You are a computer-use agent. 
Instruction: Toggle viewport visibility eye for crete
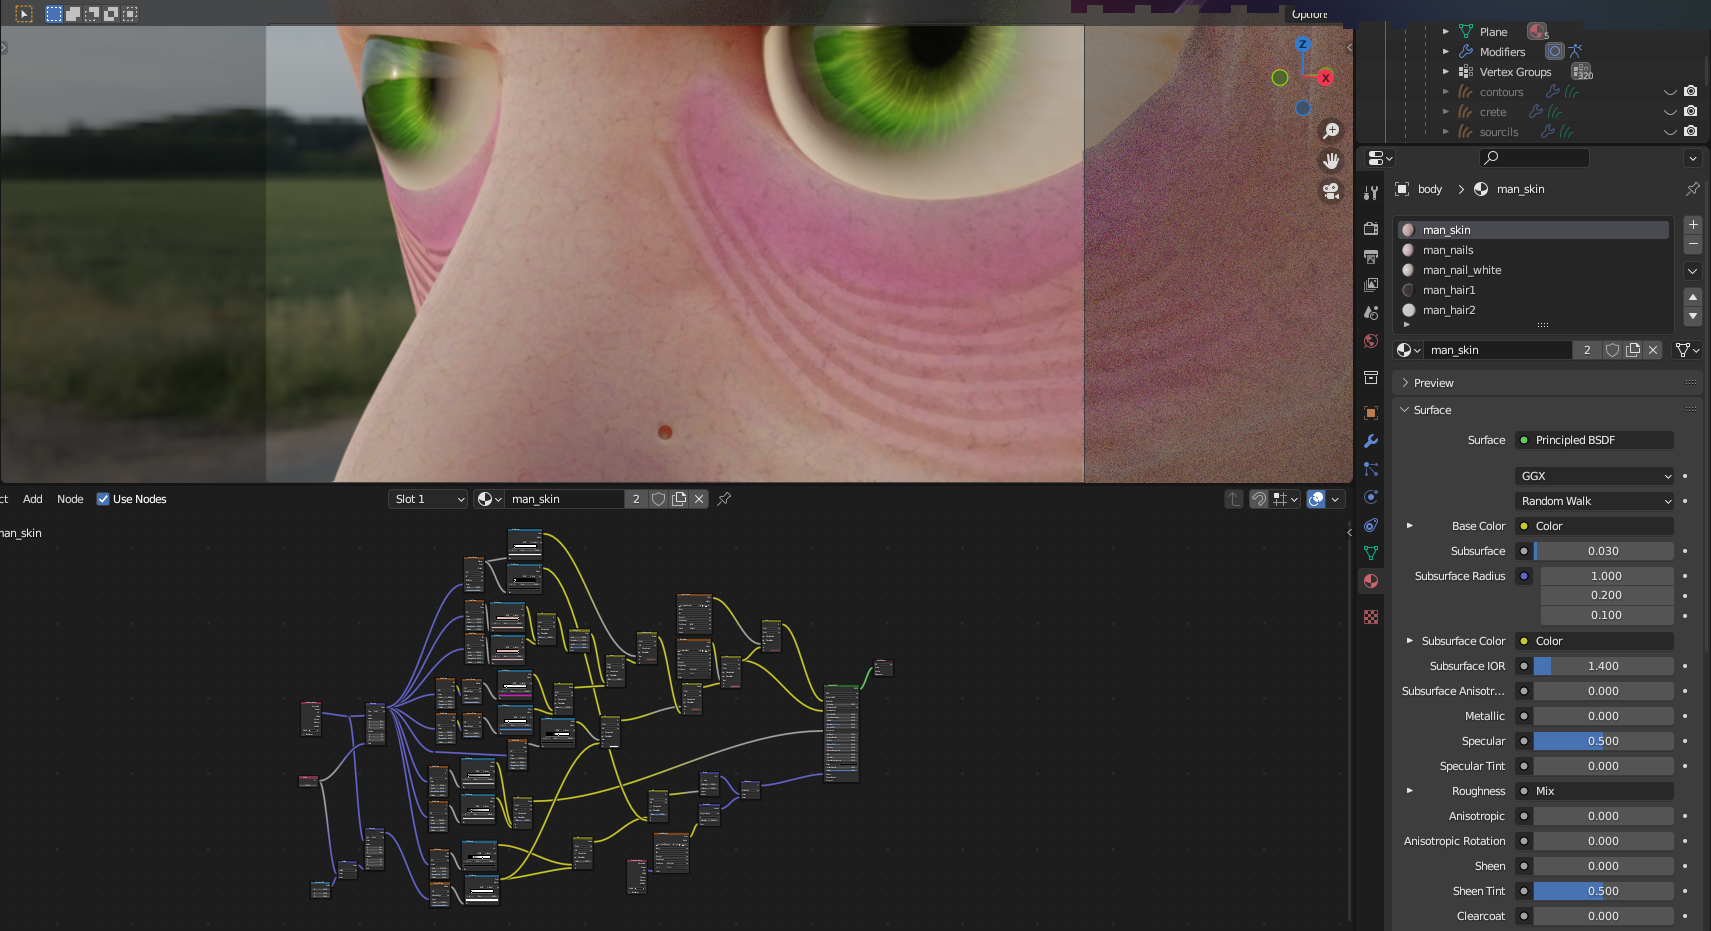pyautogui.click(x=1670, y=112)
